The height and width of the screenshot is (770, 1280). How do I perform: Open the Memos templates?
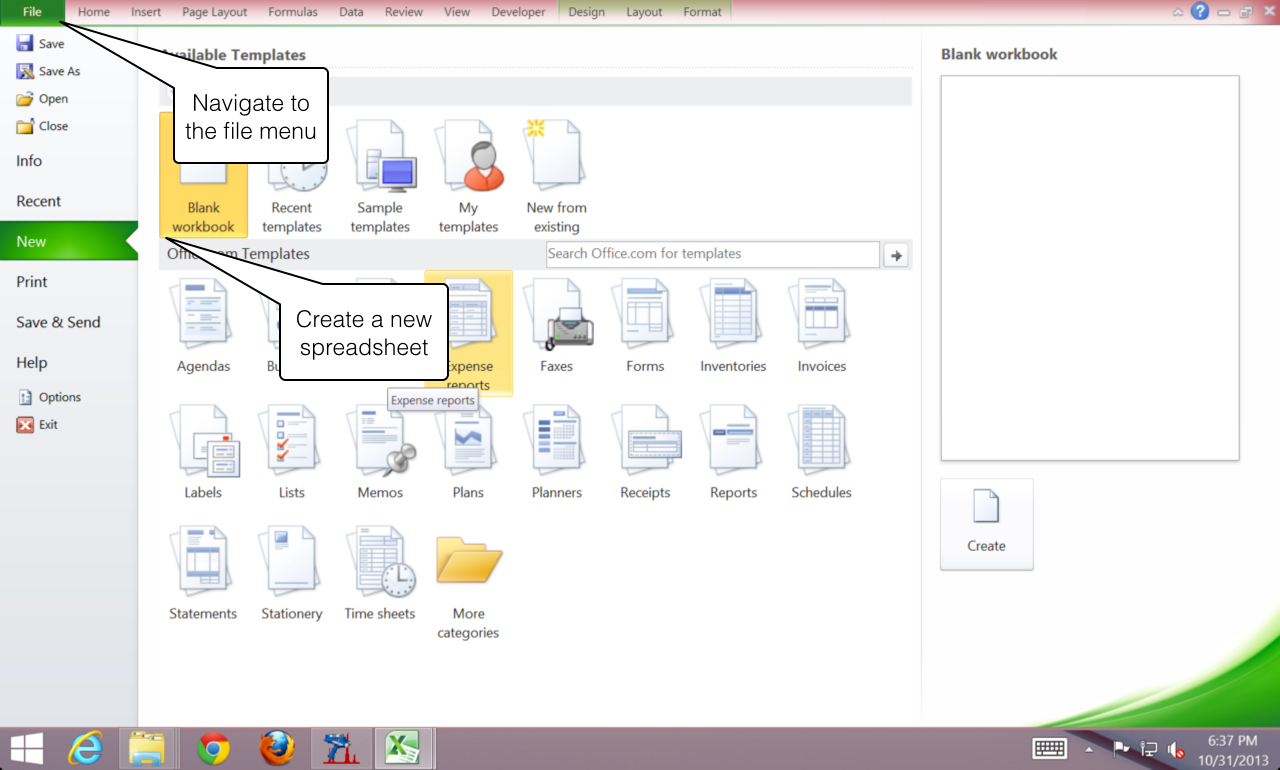click(x=380, y=445)
